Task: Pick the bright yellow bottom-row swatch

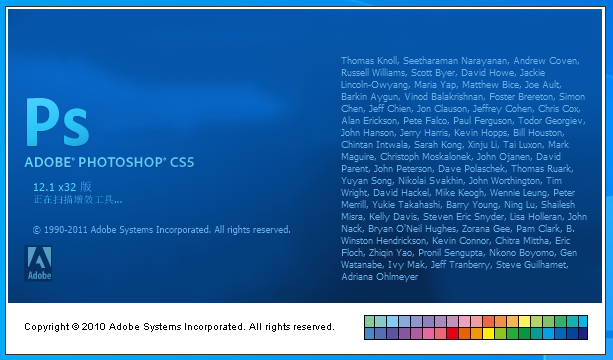Action: [x=489, y=333]
